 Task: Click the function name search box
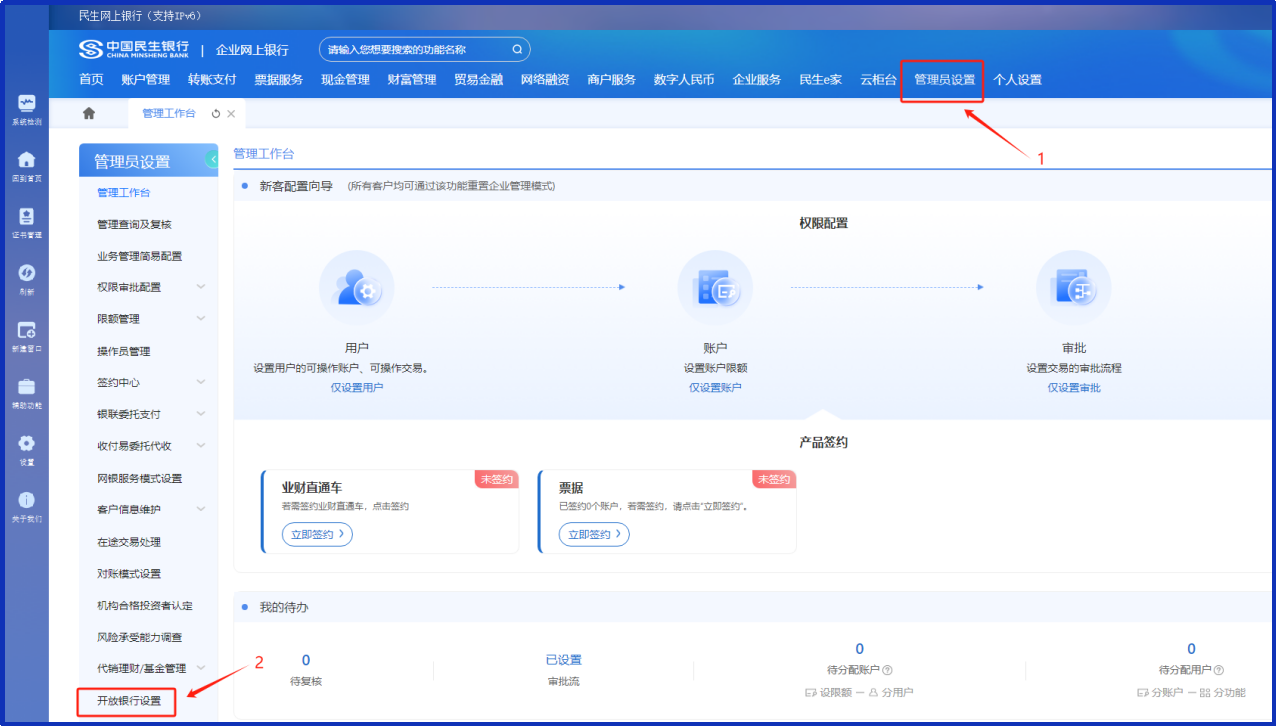tap(415, 50)
